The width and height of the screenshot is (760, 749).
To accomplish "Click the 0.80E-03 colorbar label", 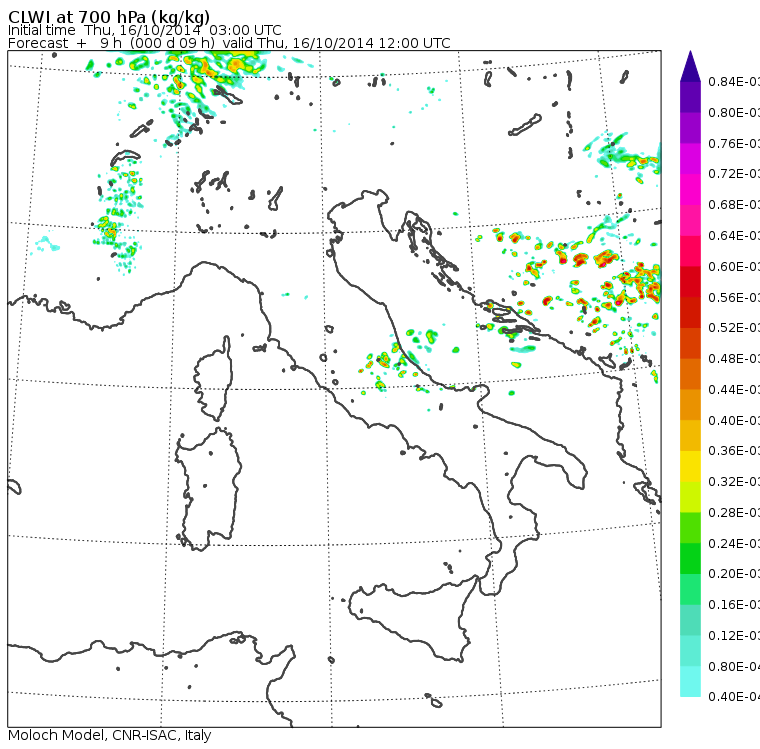I will pyautogui.click(x=734, y=112).
